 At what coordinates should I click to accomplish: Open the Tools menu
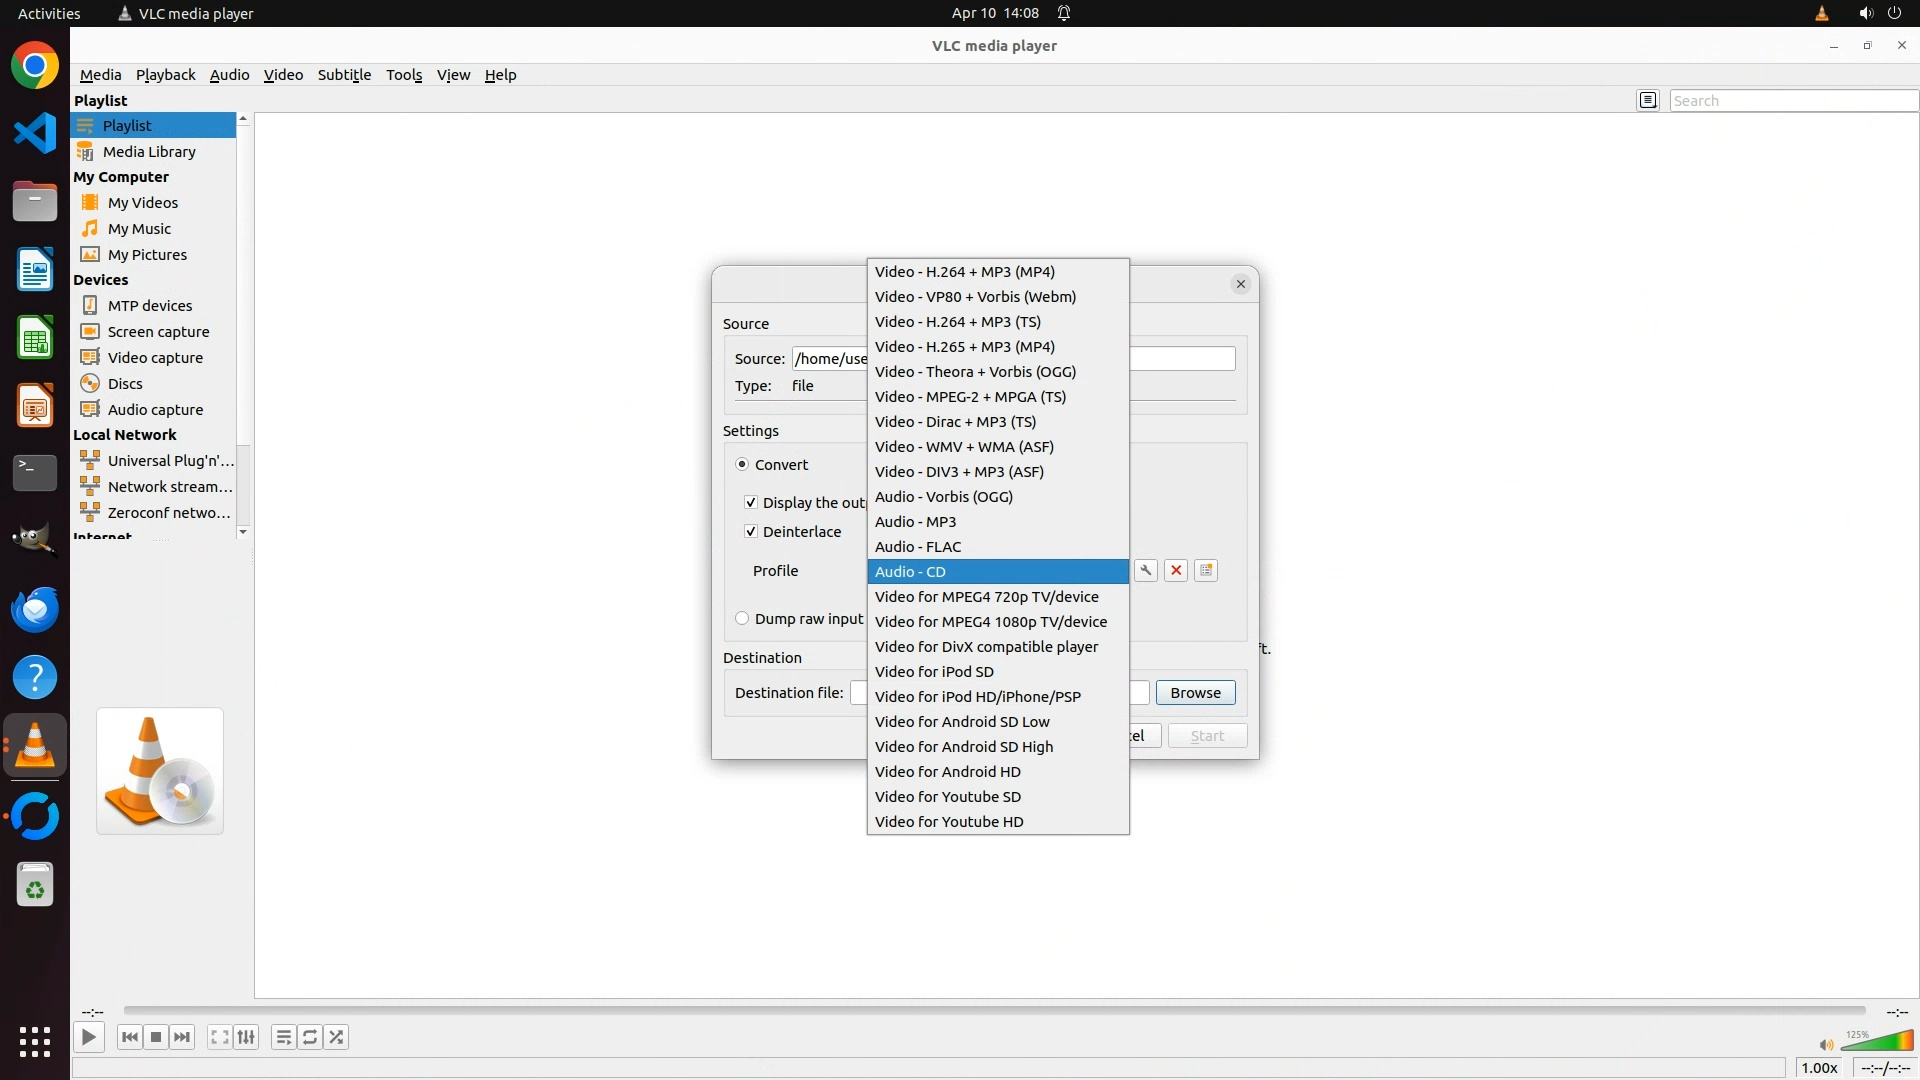[404, 75]
